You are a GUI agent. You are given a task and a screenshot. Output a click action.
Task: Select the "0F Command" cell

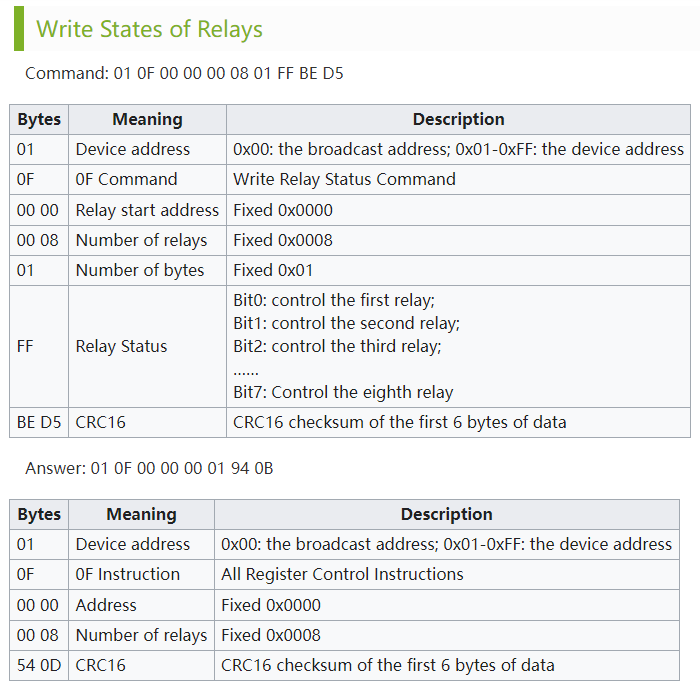pyautogui.click(x=126, y=180)
